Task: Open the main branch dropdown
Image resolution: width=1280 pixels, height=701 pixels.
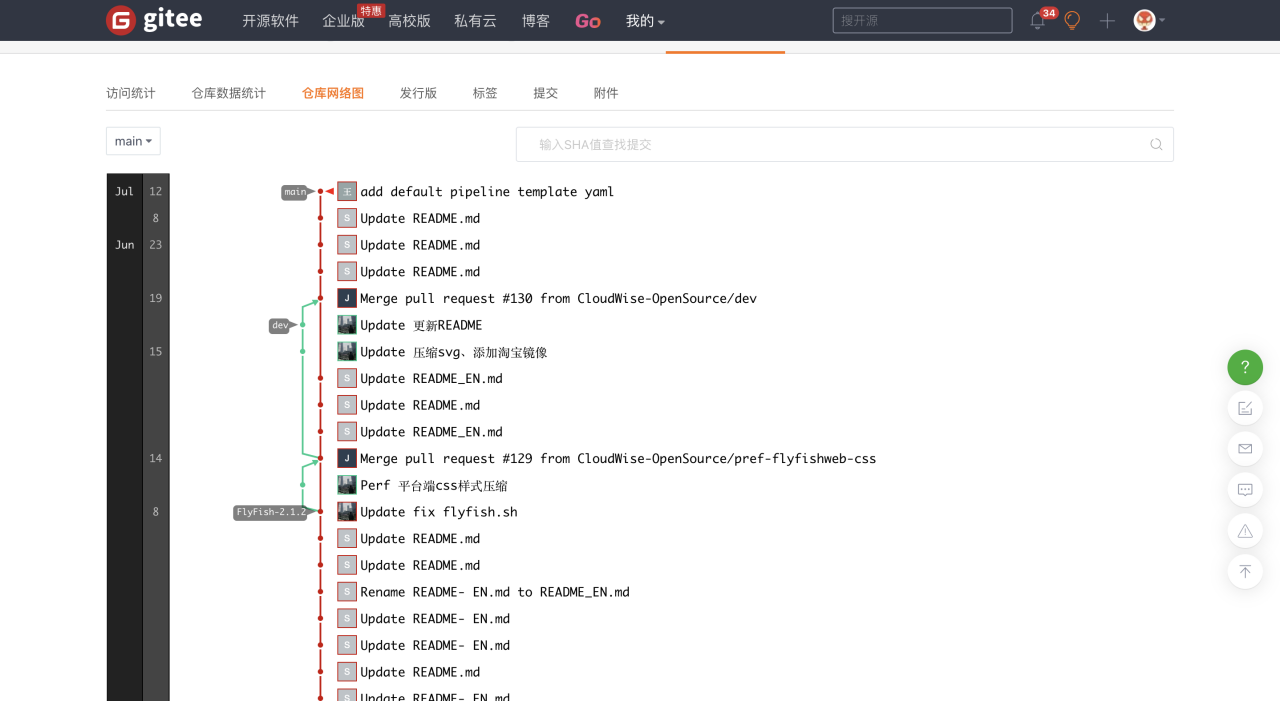Action: point(133,141)
